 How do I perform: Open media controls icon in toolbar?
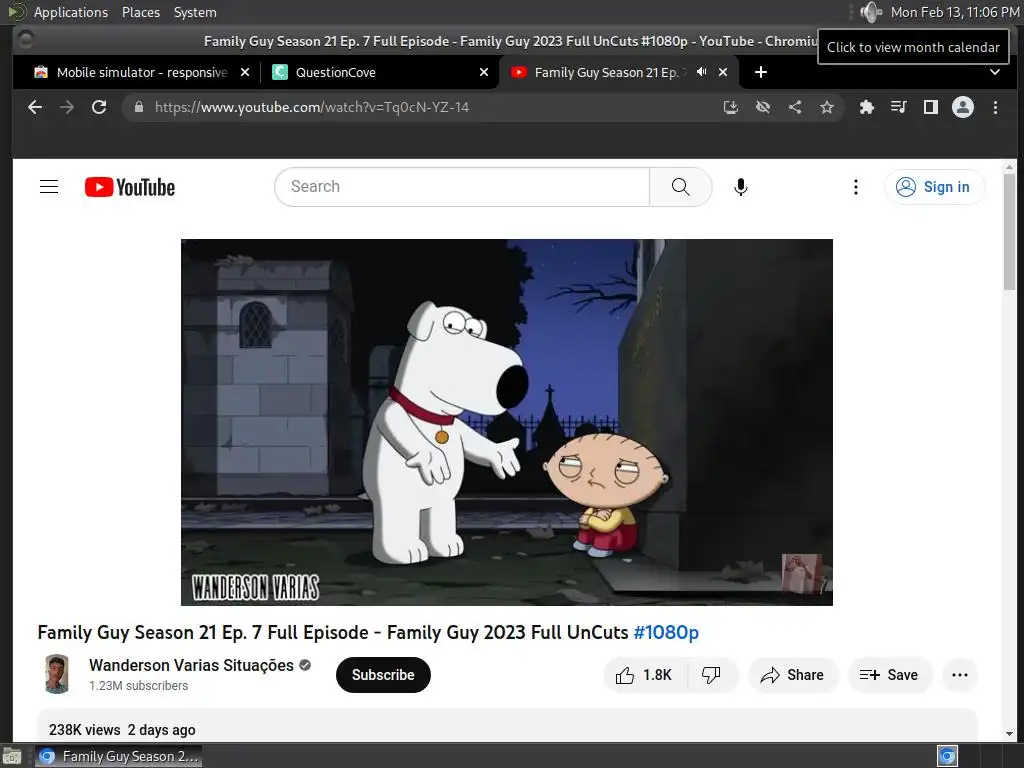click(899, 107)
